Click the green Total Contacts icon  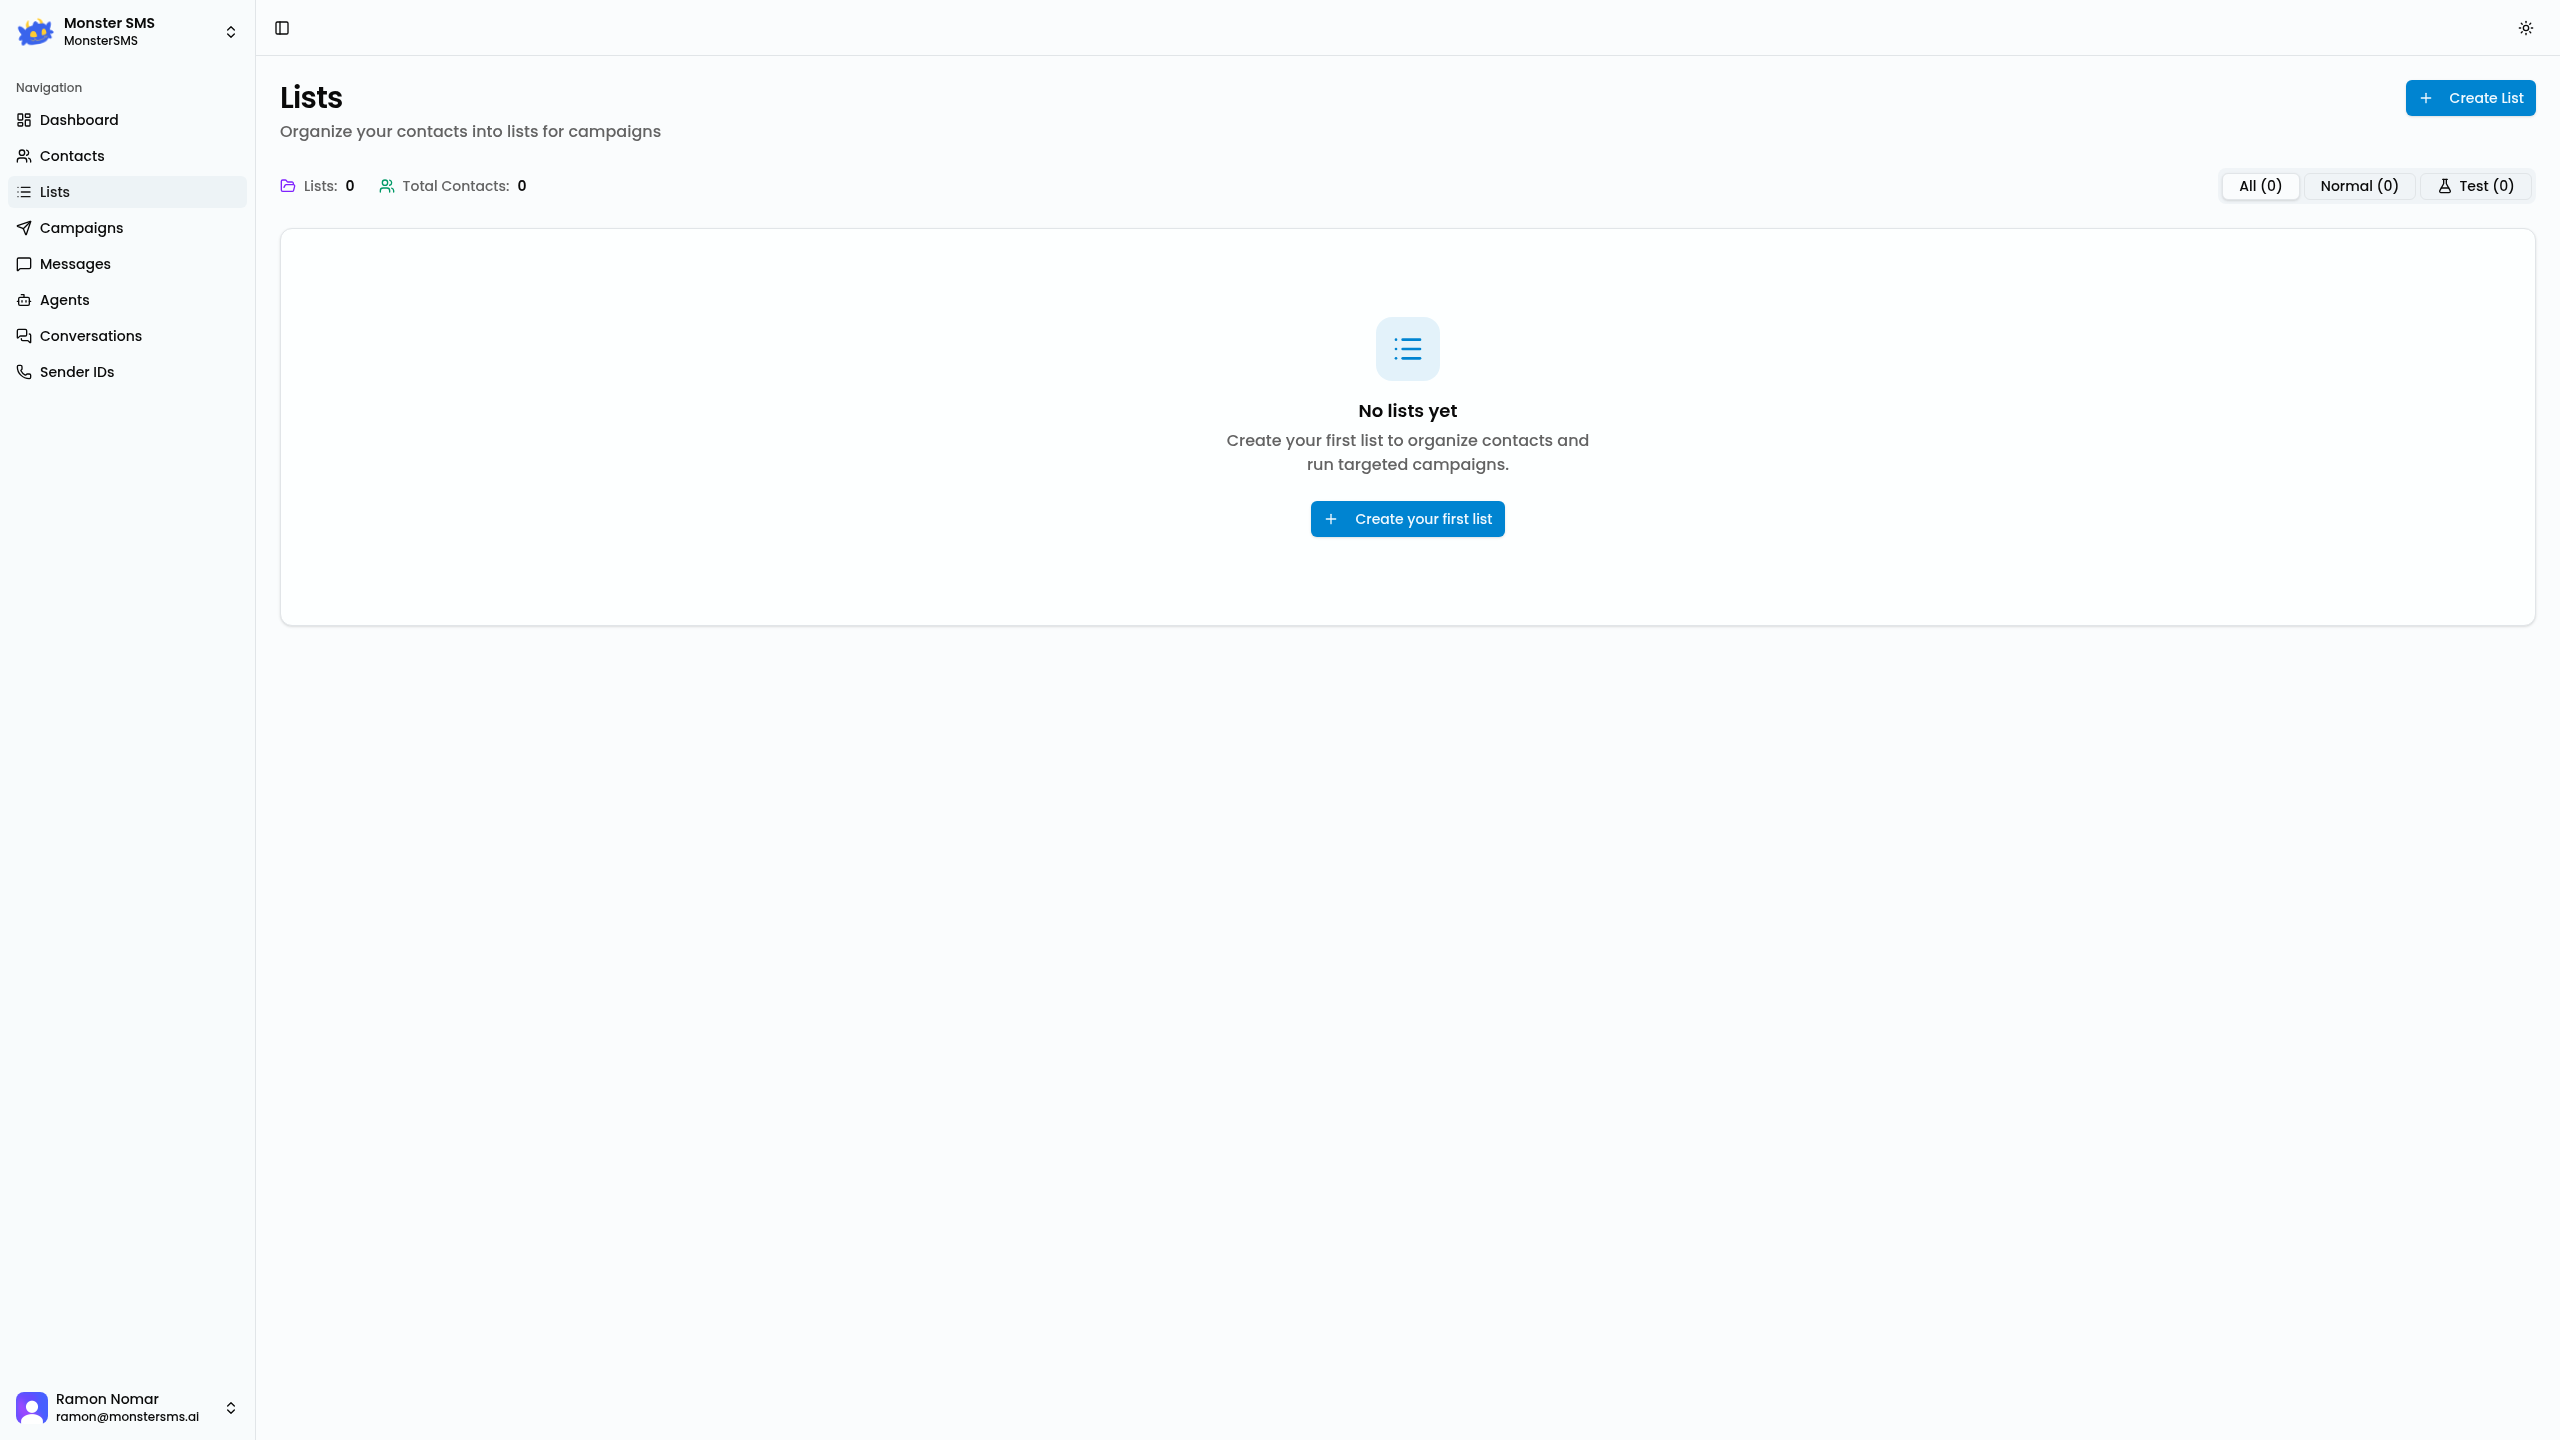[x=387, y=186]
